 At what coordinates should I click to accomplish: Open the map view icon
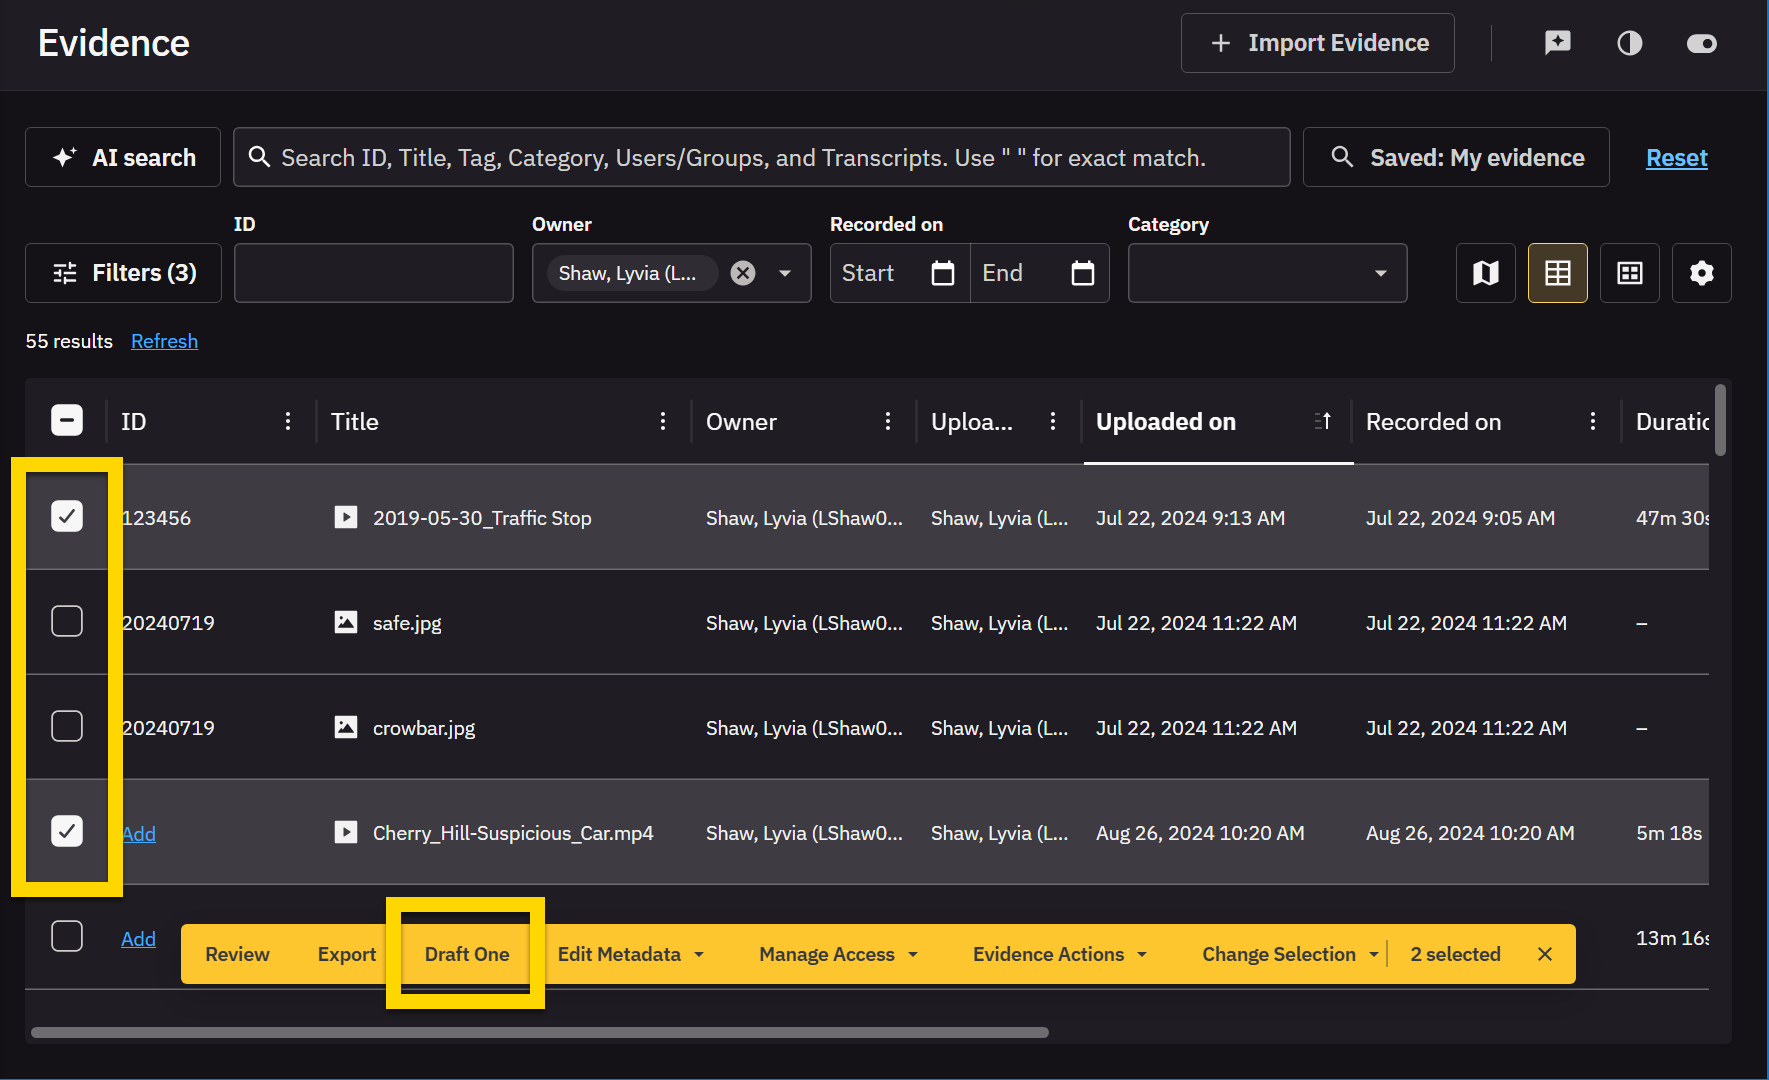point(1485,273)
